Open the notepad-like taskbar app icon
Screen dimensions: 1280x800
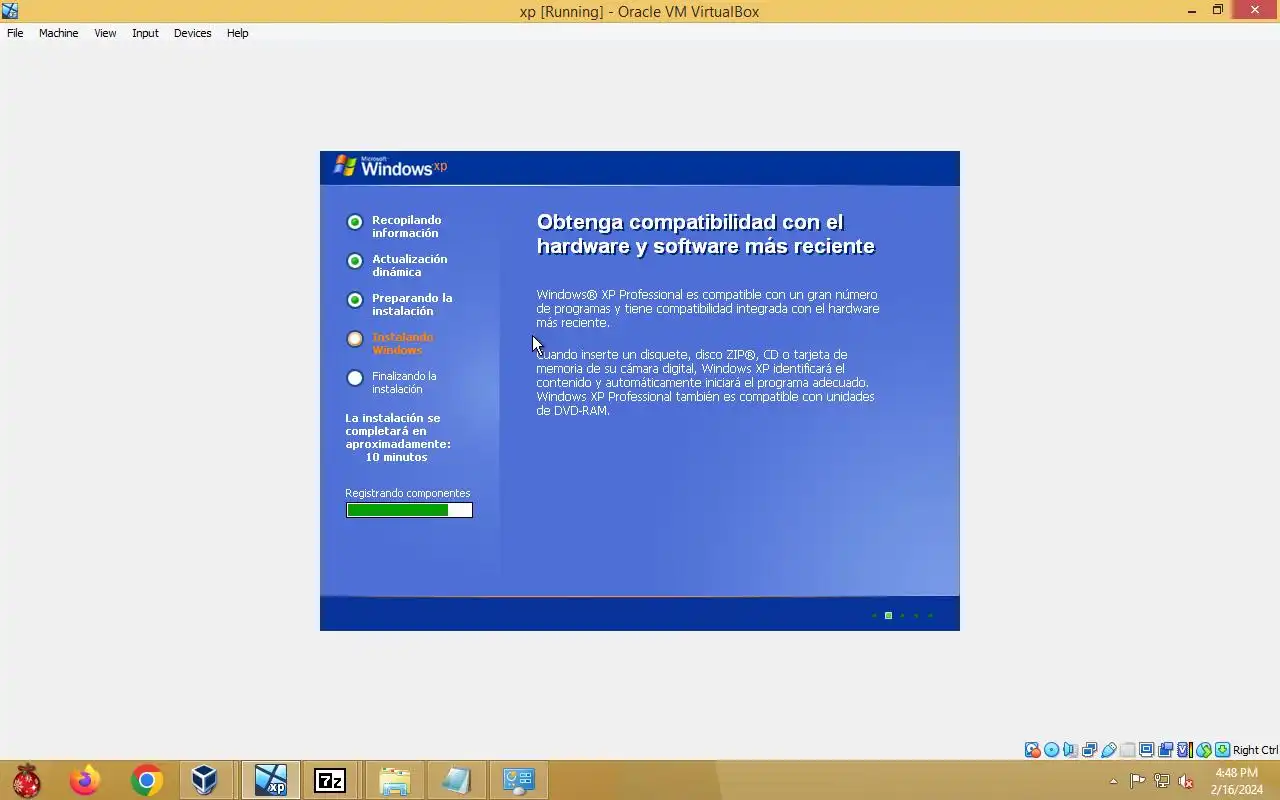457,780
